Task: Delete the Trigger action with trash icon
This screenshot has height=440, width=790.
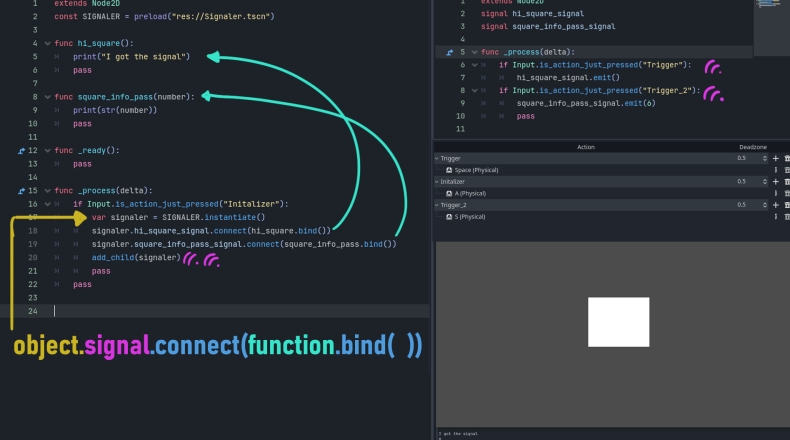Action: [x=787, y=158]
